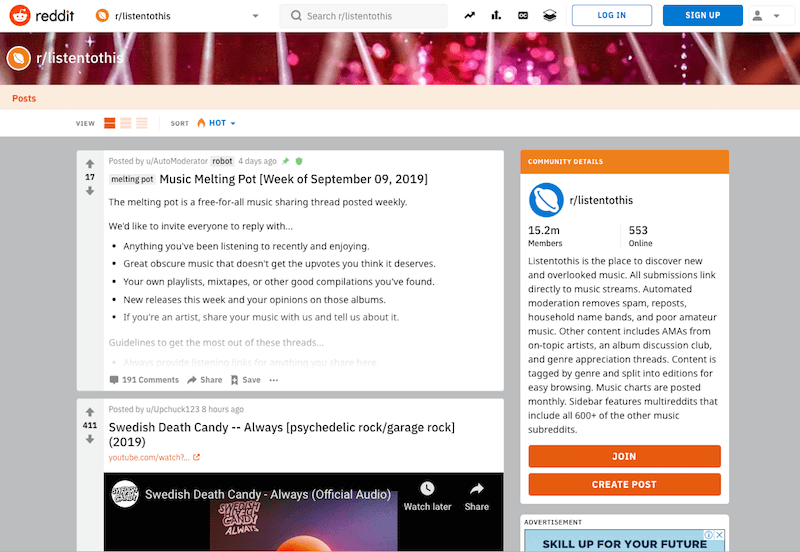Click the 553 Online count
800x552 pixels.
[640, 236]
